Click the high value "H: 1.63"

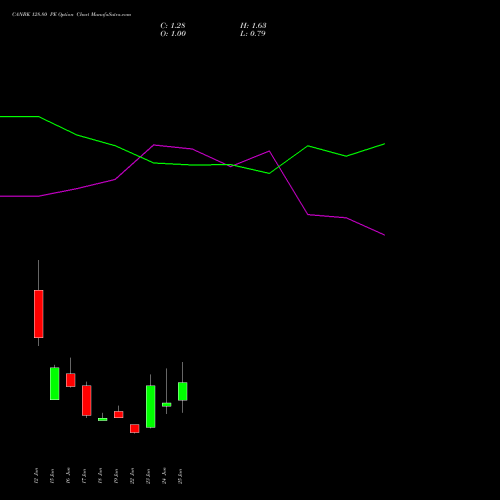pyautogui.click(x=253, y=26)
